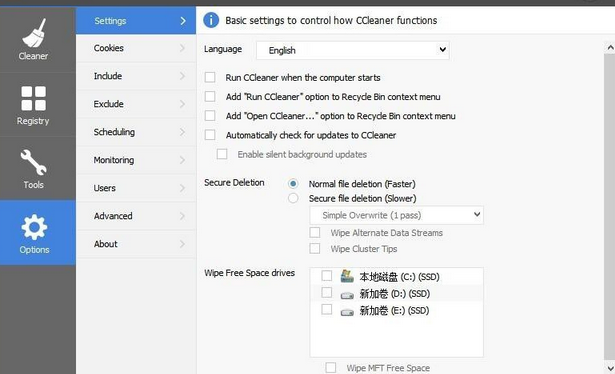Toggle Wipe Alternate Data Streams checkbox
The image size is (615, 374).
(315, 232)
